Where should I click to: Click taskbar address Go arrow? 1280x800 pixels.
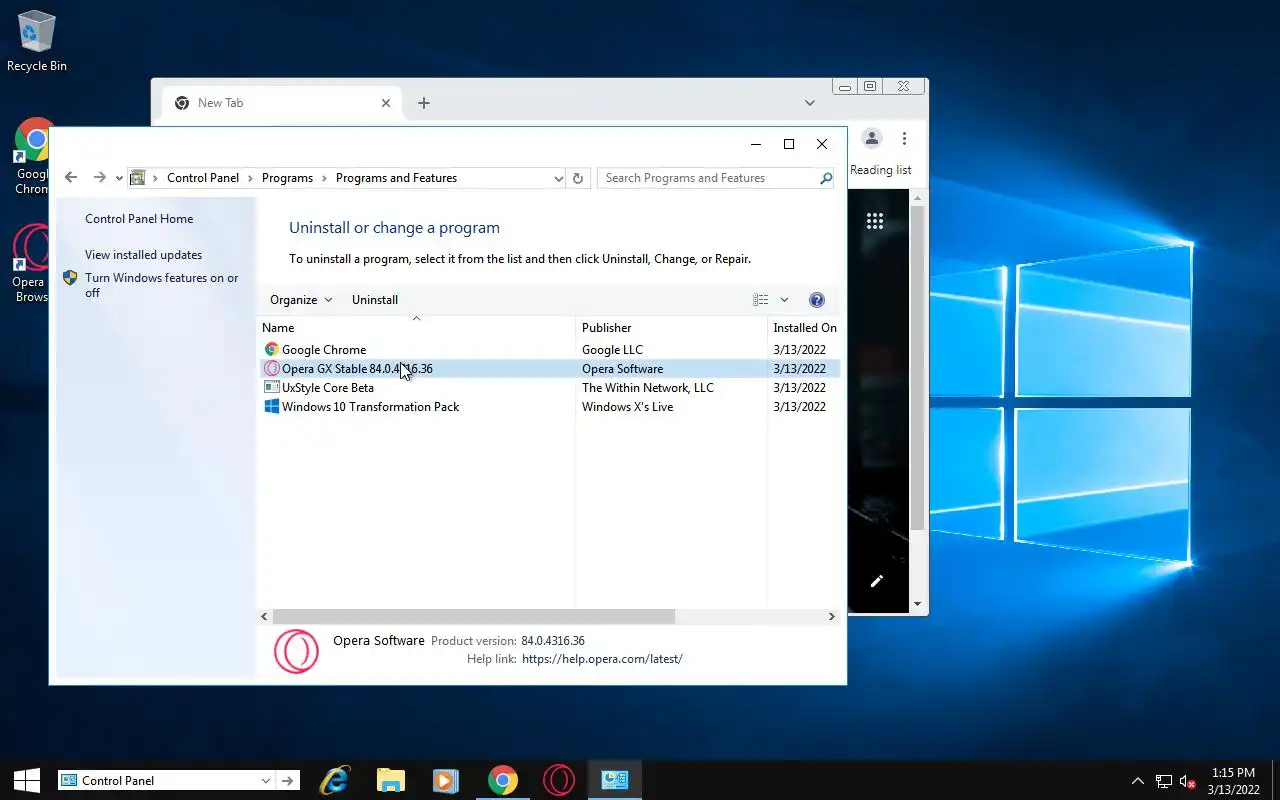(x=287, y=781)
